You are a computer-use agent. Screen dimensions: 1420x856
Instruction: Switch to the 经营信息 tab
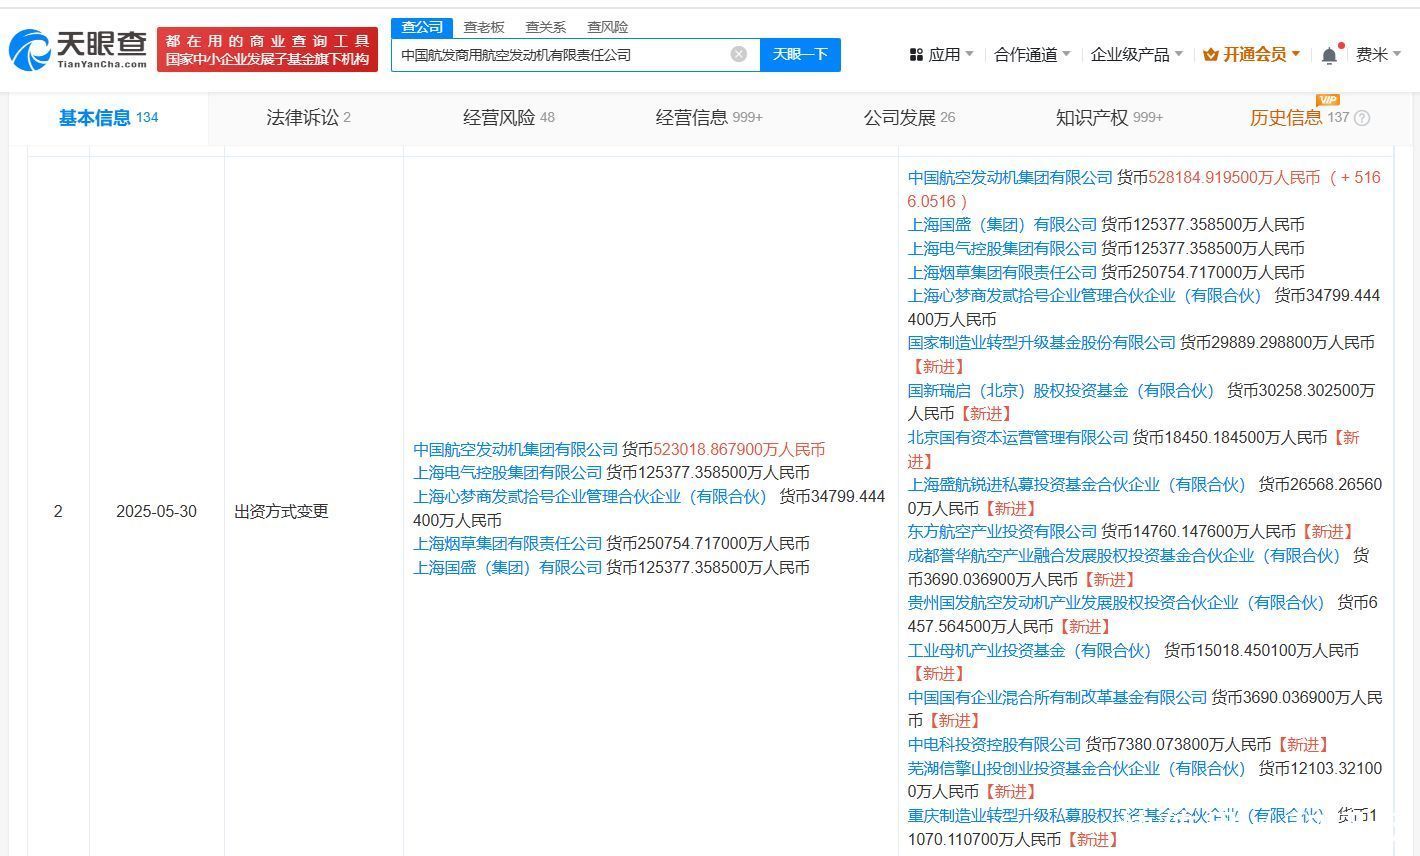709,118
